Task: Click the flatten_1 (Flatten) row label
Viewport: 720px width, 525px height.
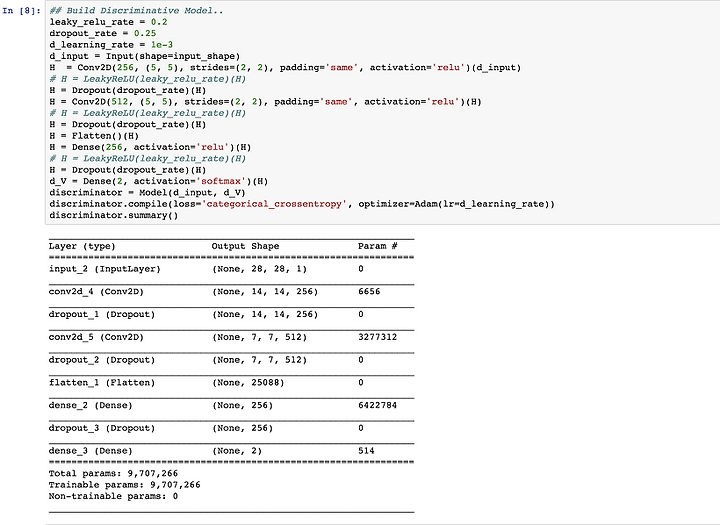Action: [102, 383]
